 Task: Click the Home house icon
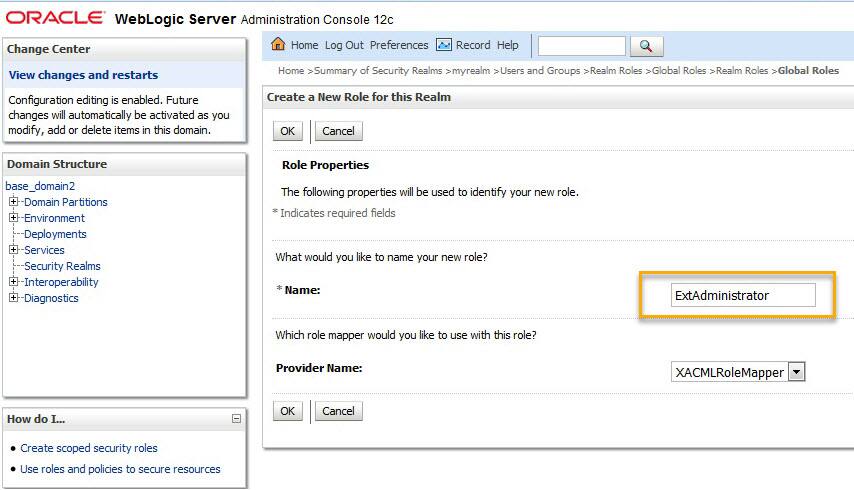(278, 44)
